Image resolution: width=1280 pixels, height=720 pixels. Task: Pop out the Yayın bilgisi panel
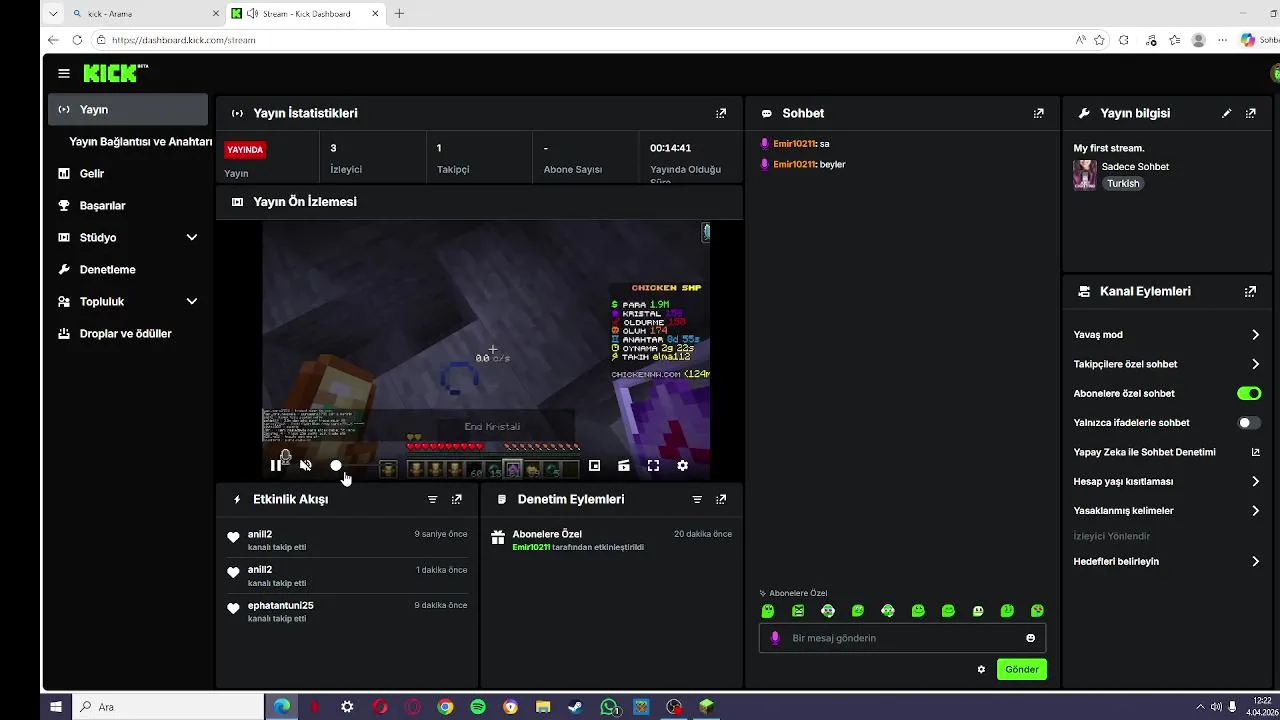(1250, 114)
